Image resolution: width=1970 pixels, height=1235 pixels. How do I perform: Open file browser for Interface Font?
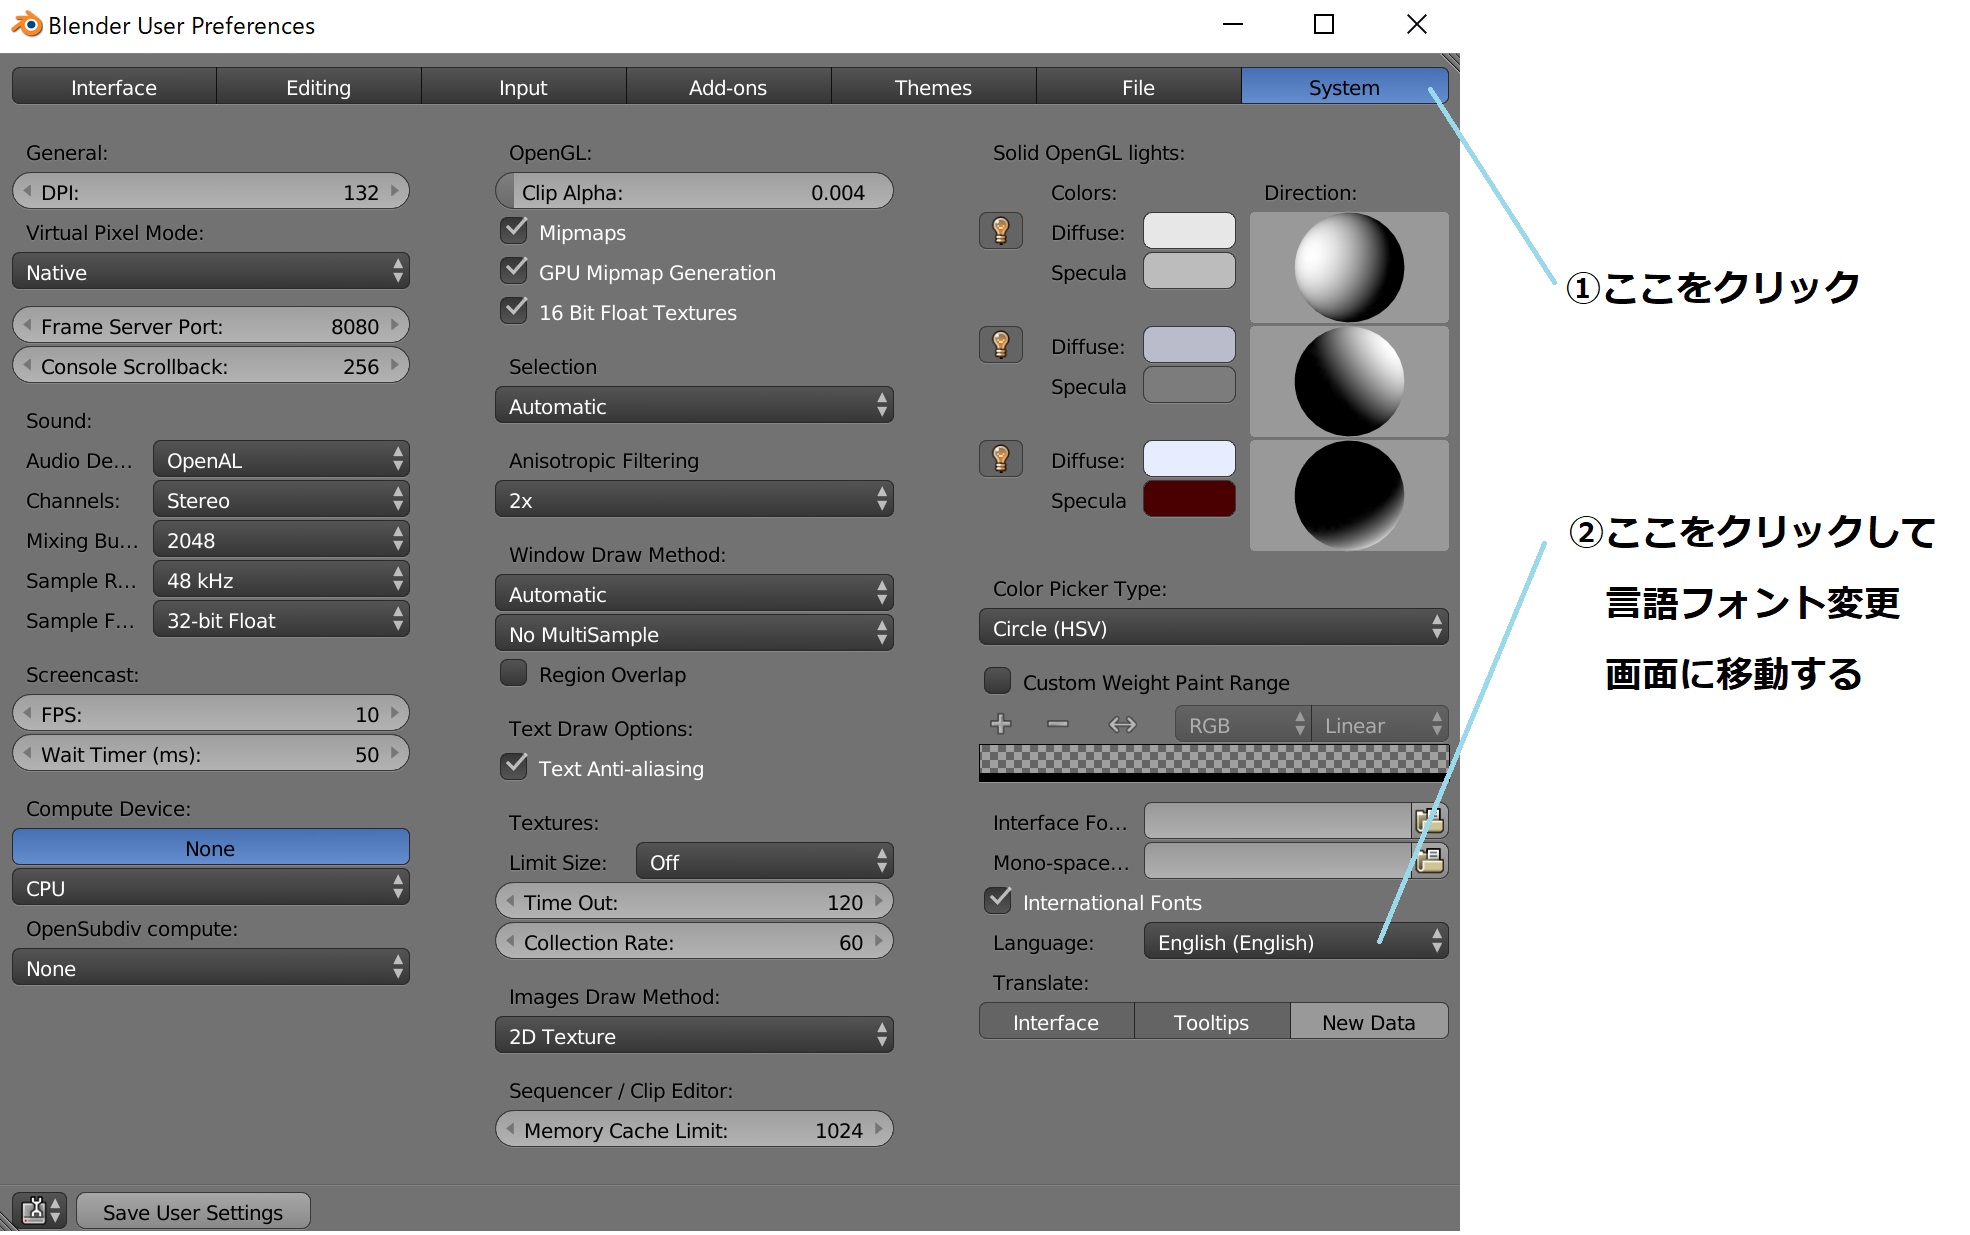[1429, 821]
